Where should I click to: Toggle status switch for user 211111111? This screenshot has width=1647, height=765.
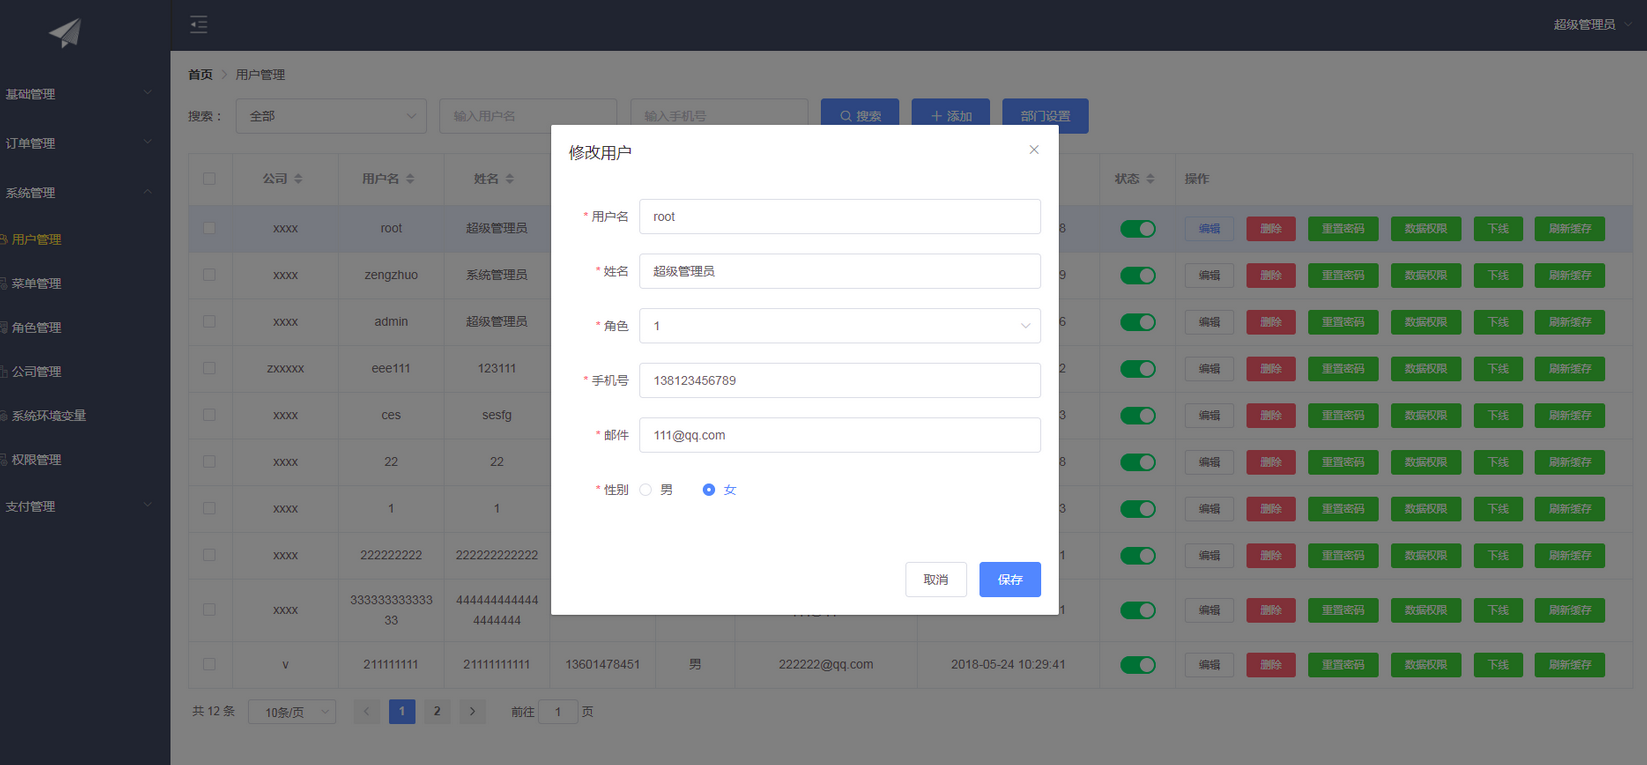tap(1138, 665)
